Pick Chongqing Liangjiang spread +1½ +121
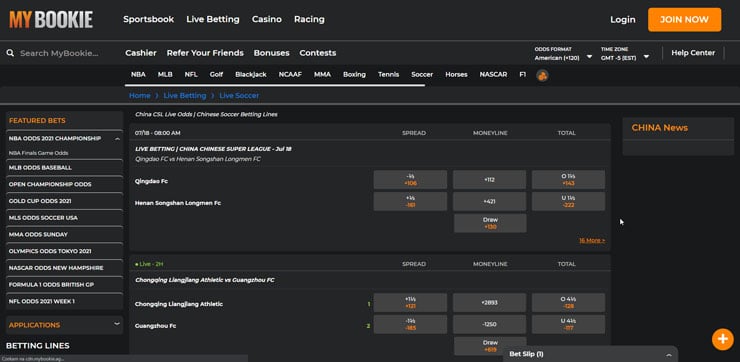740x362 pixels. point(410,303)
